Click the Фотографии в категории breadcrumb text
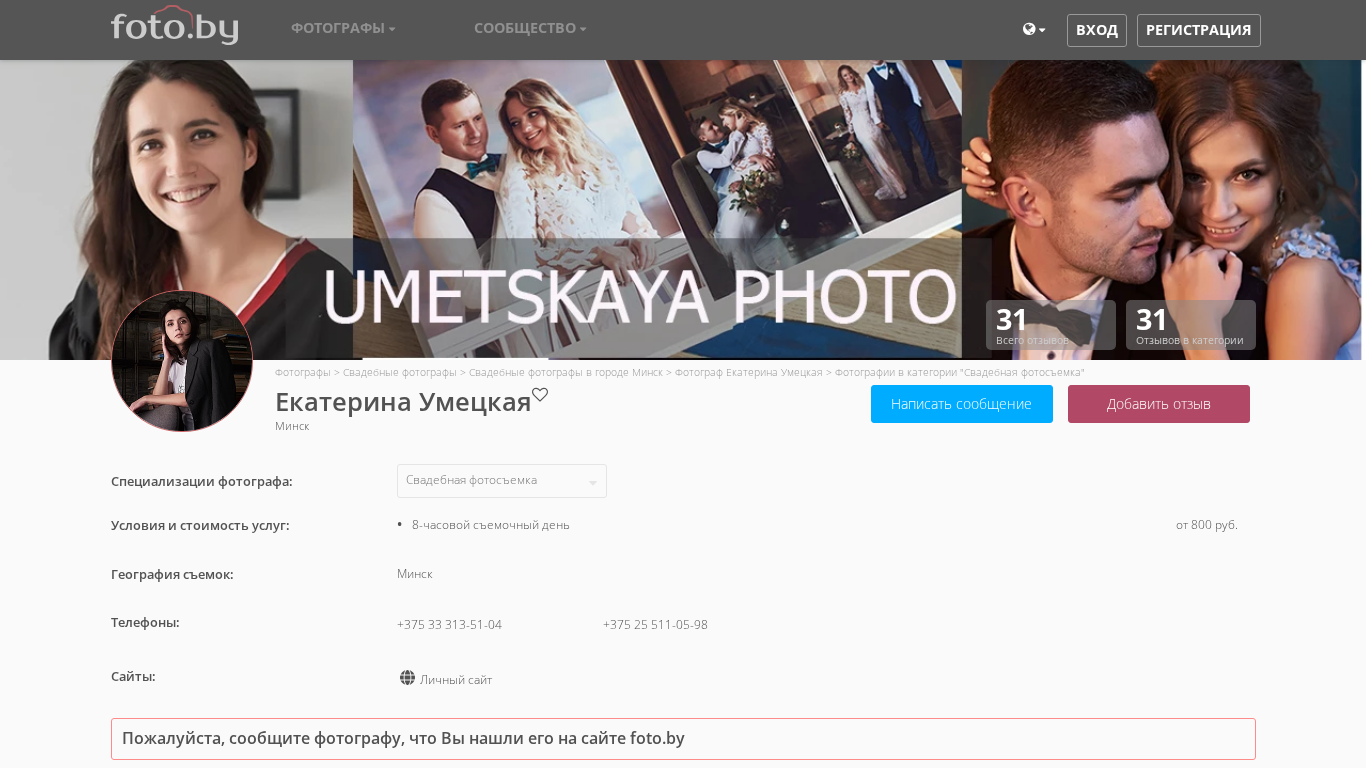The width and height of the screenshot is (1366, 768). [960, 372]
